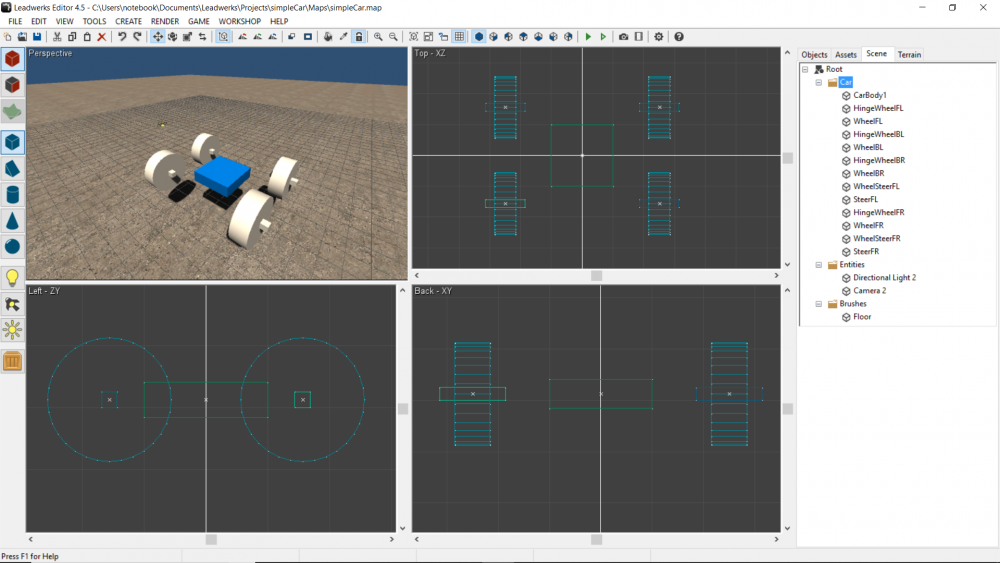Viewport: 1000px width, 563px height.
Task: Select the CarBody1 scene item
Action: pyautogui.click(x=870, y=96)
